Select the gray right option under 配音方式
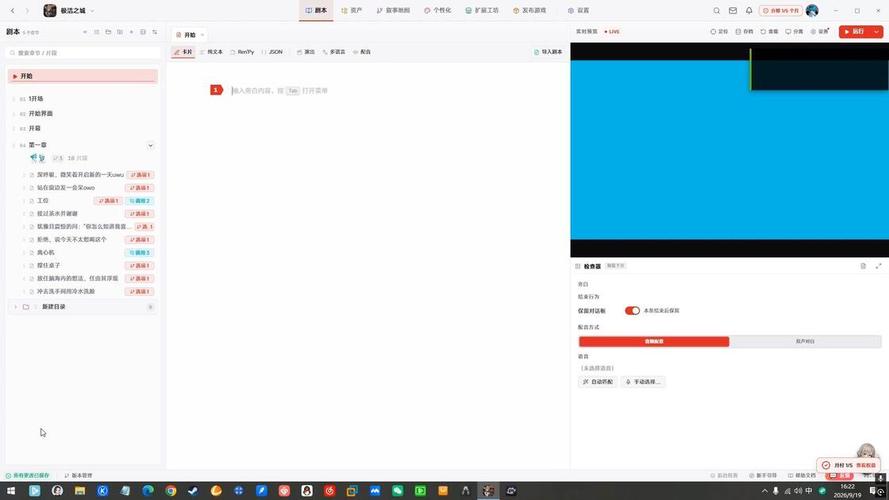 click(x=805, y=341)
